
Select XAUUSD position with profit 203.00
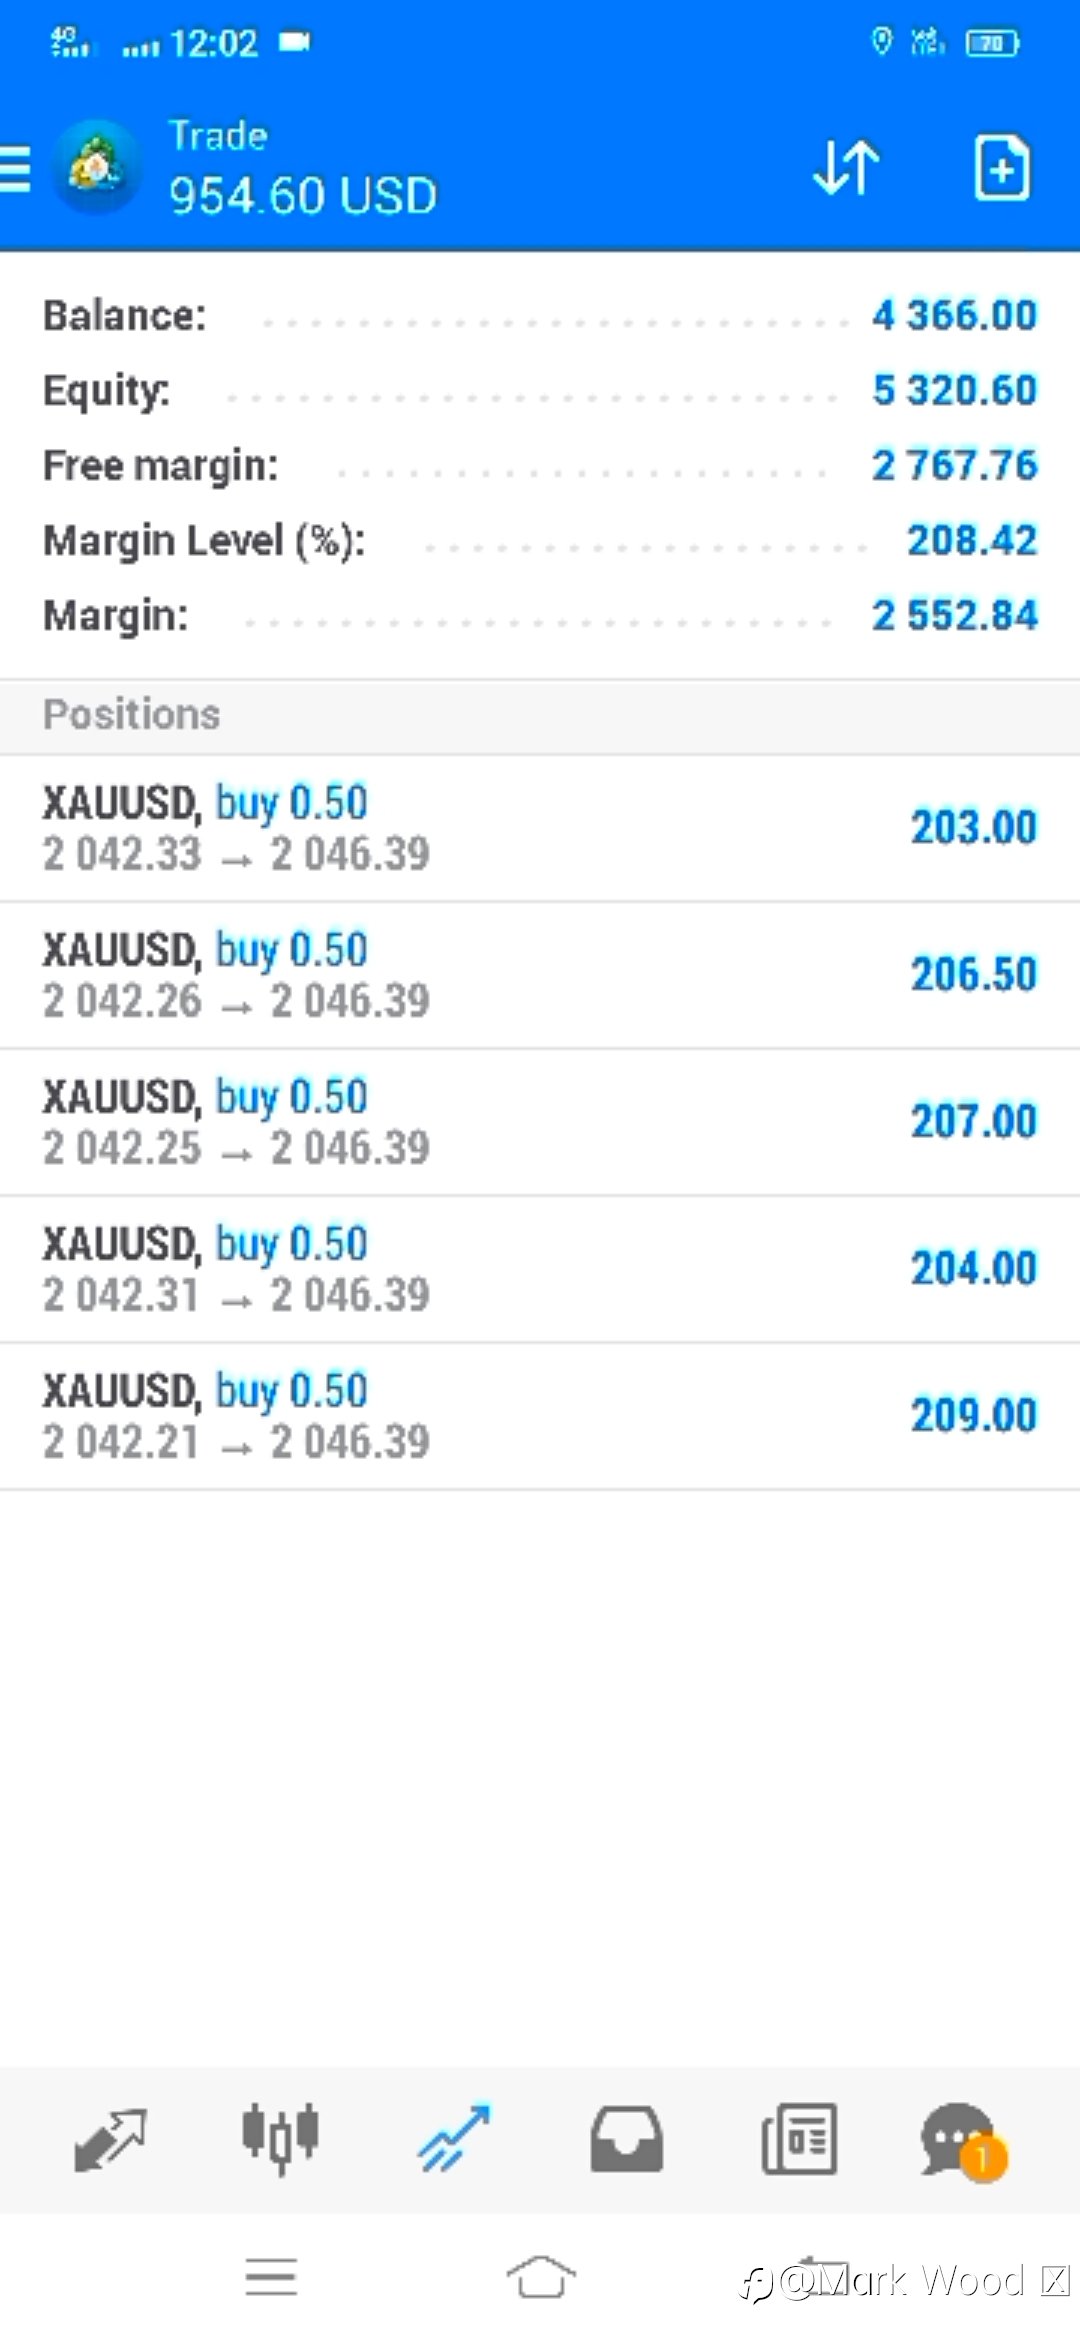[x=540, y=828]
